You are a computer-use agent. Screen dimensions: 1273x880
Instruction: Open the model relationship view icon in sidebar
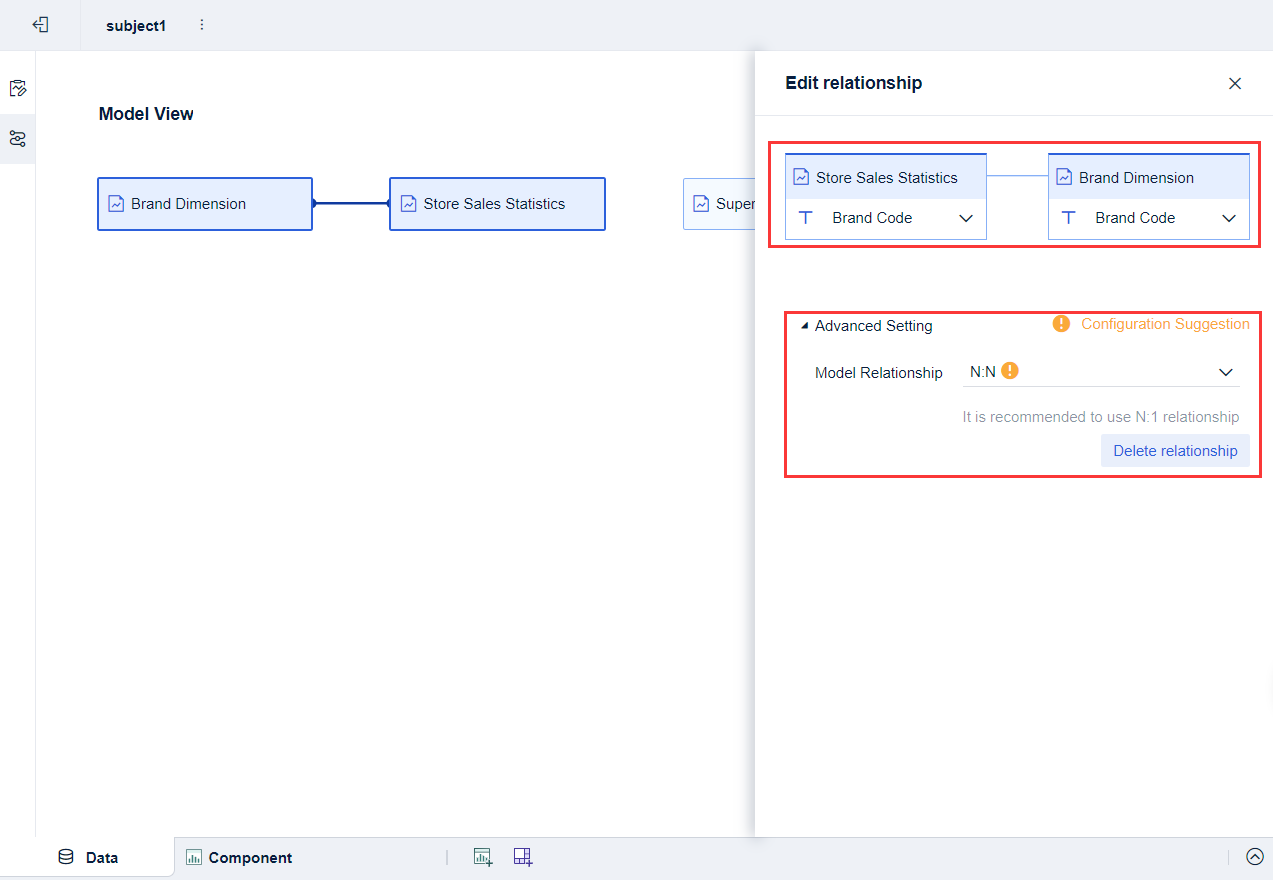18,139
